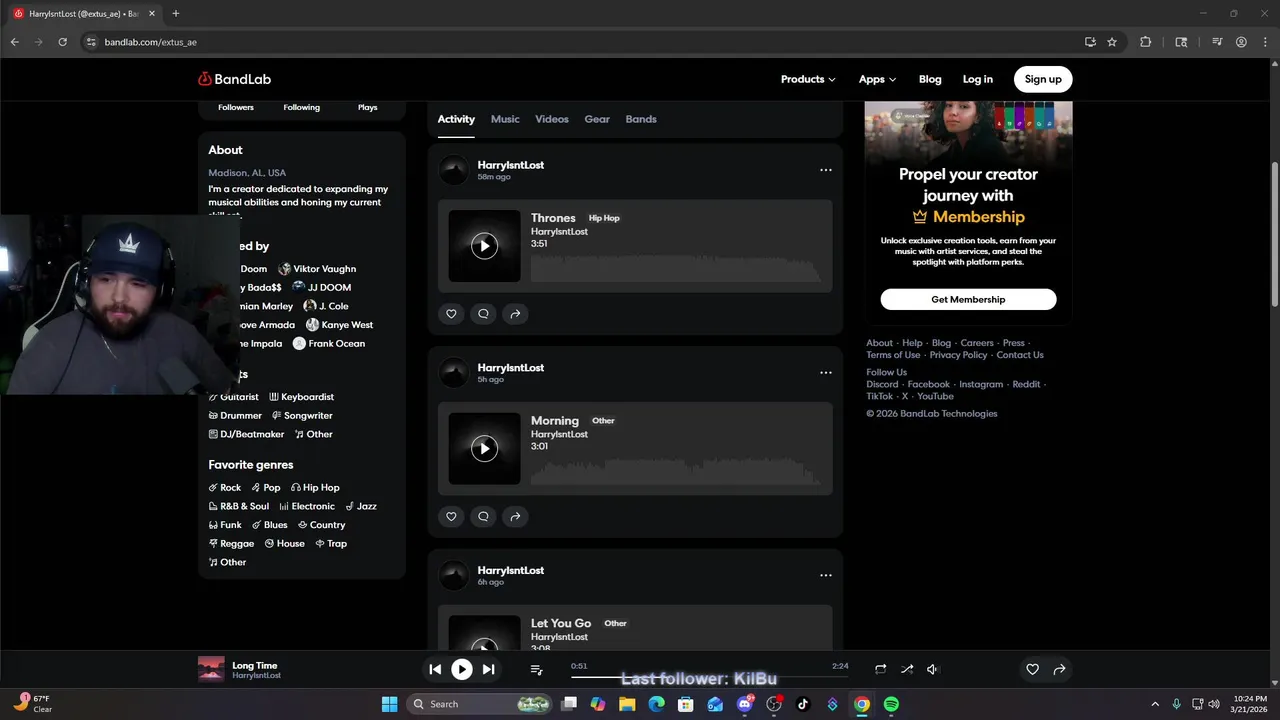Open the Privacy Policy link
This screenshot has height=720, width=1280.
click(958, 355)
